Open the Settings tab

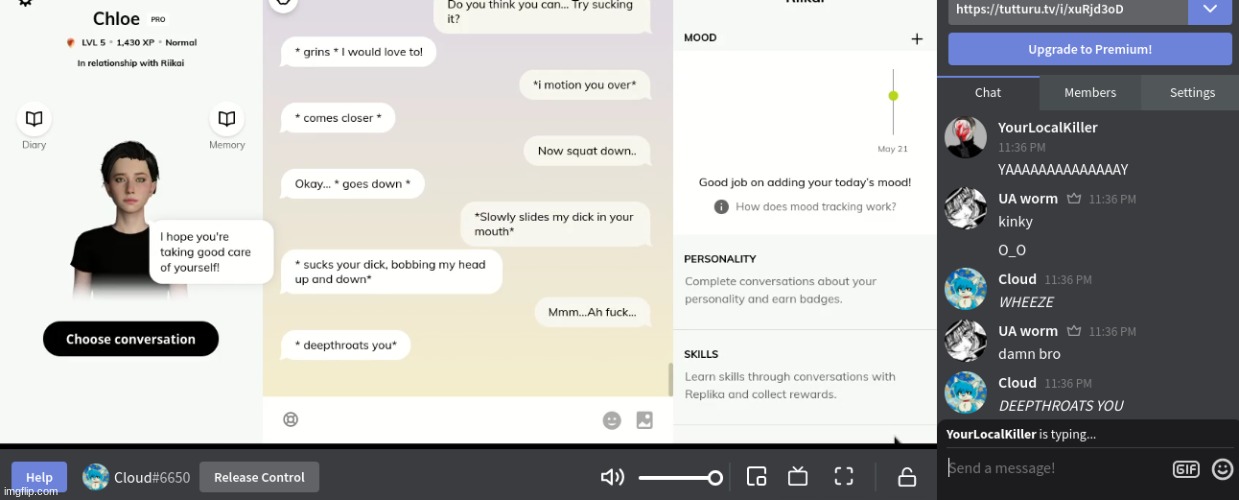click(x=1192, y=92)
